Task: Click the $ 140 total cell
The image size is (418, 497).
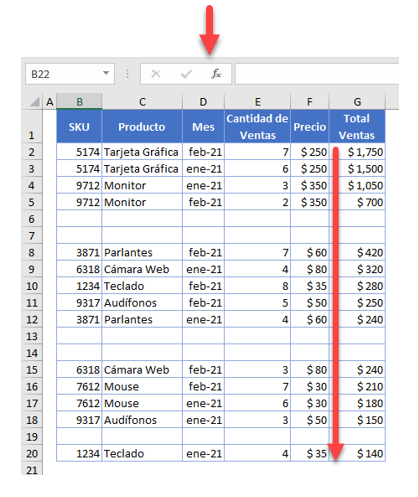Action: 357,453
